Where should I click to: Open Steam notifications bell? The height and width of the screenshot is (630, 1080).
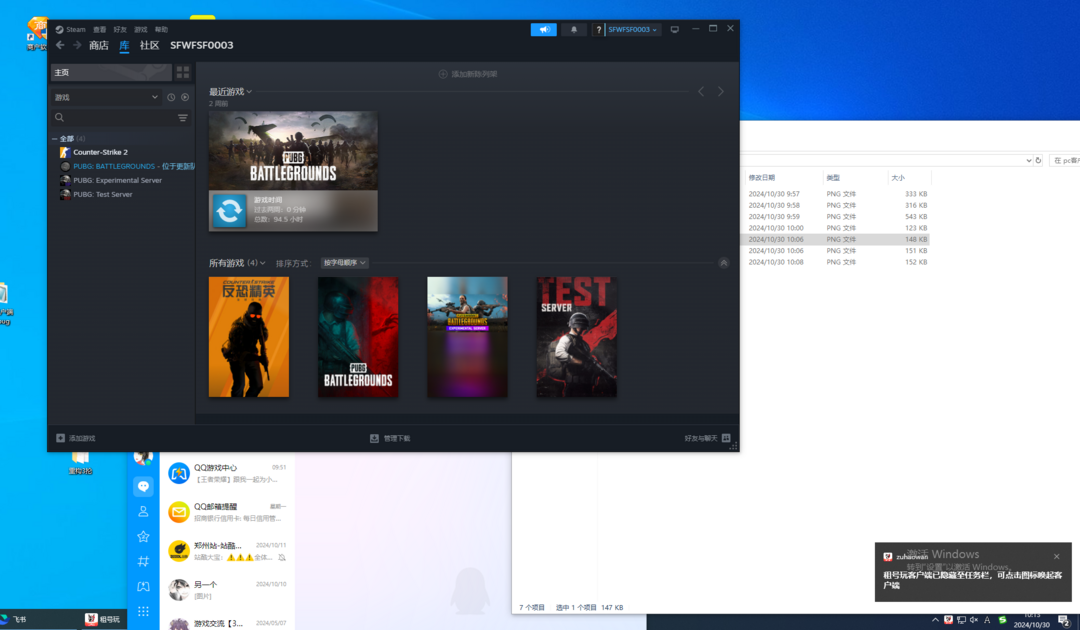[574, 30]
